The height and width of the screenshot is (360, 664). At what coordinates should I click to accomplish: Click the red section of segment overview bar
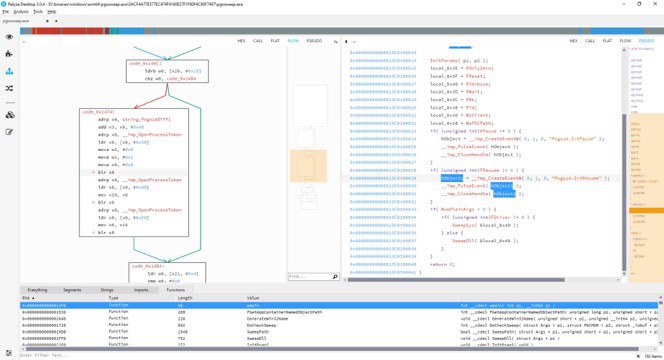tap(68, 31)
